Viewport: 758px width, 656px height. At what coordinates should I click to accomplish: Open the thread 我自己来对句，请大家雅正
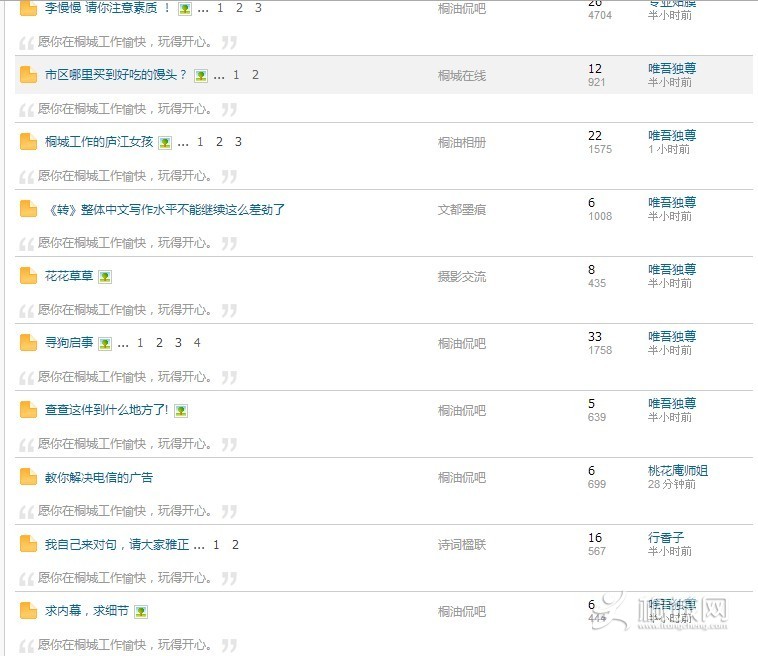117,544
